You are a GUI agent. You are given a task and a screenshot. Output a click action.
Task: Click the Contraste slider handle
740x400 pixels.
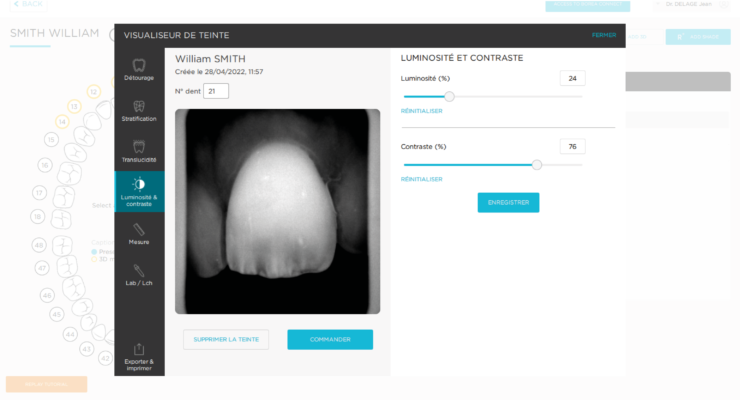[537, 165]
